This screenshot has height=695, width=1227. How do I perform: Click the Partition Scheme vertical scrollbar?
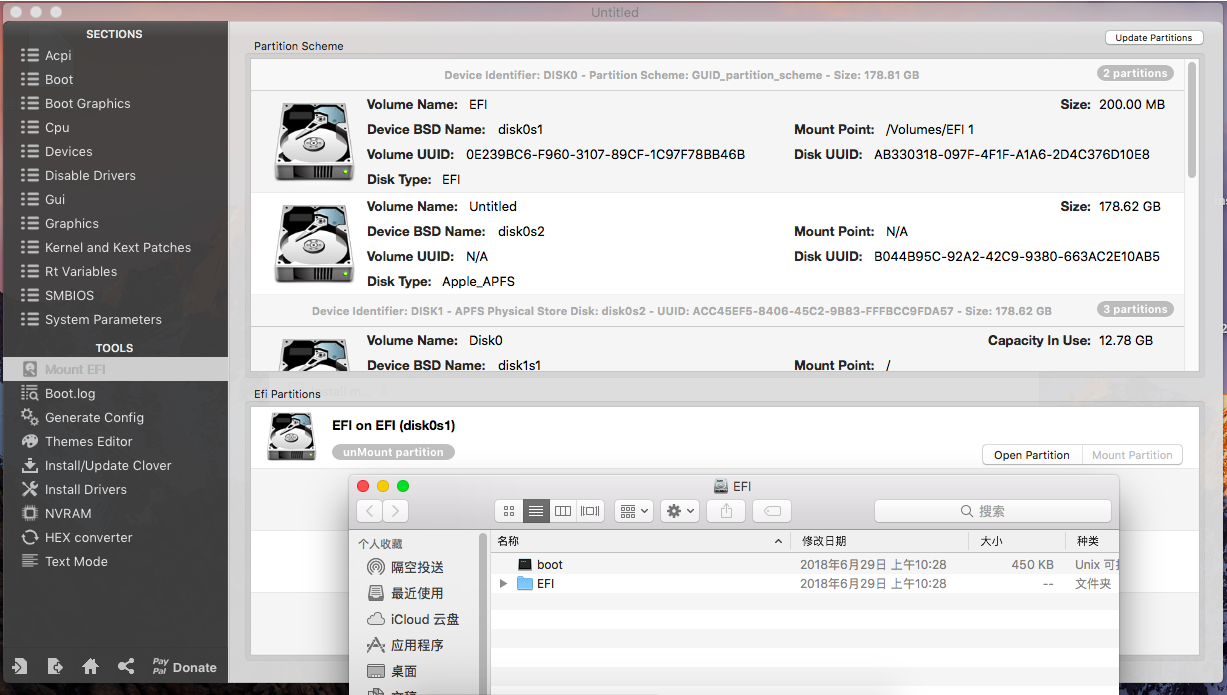click(x=1191, y=119)
